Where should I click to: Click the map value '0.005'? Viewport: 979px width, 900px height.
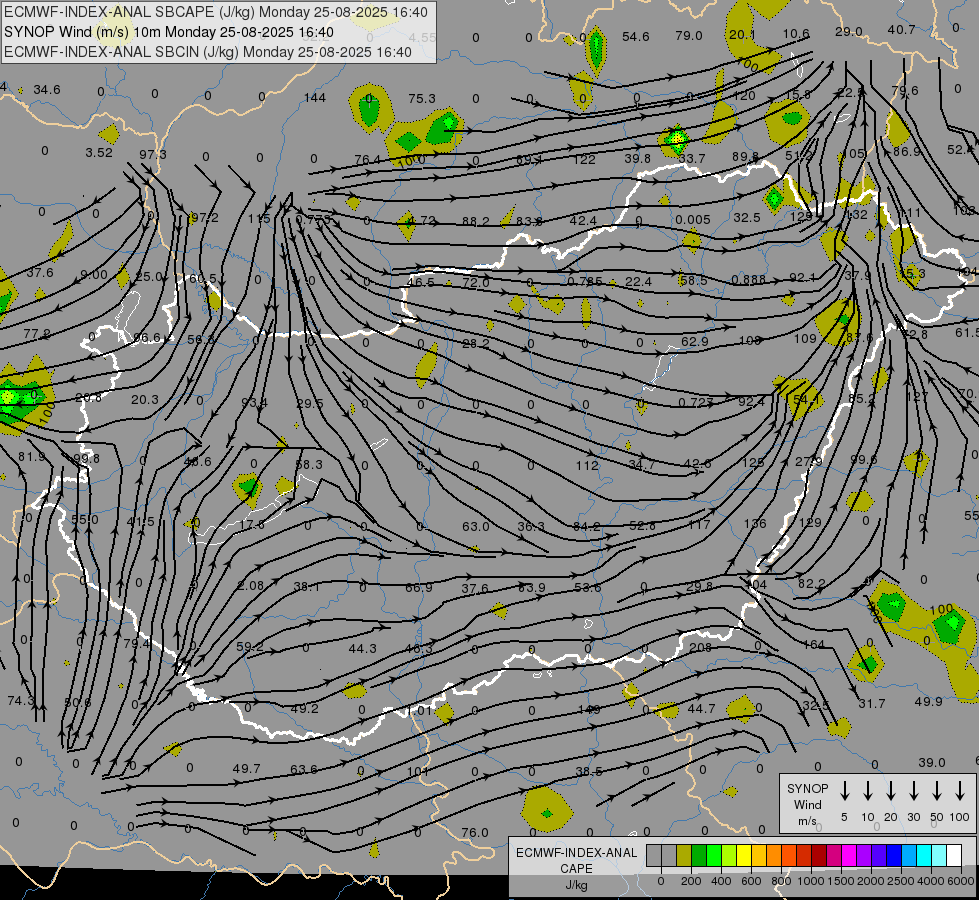[x=692, y=220]
